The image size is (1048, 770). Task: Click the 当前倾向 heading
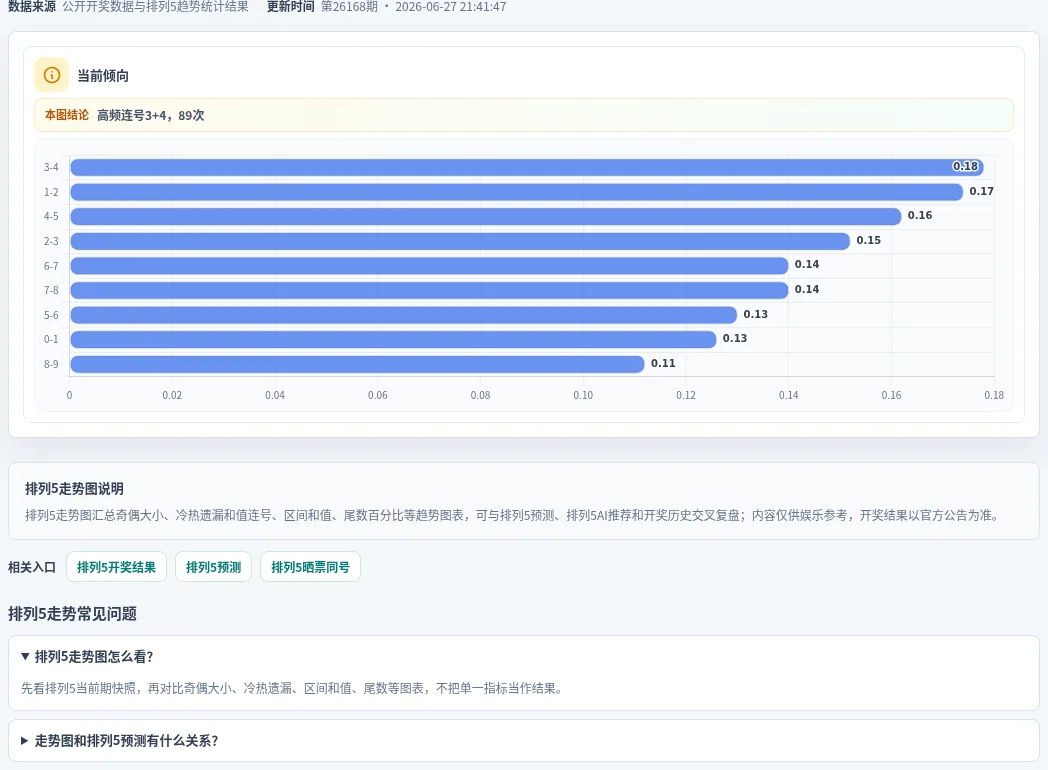(103, 76)
